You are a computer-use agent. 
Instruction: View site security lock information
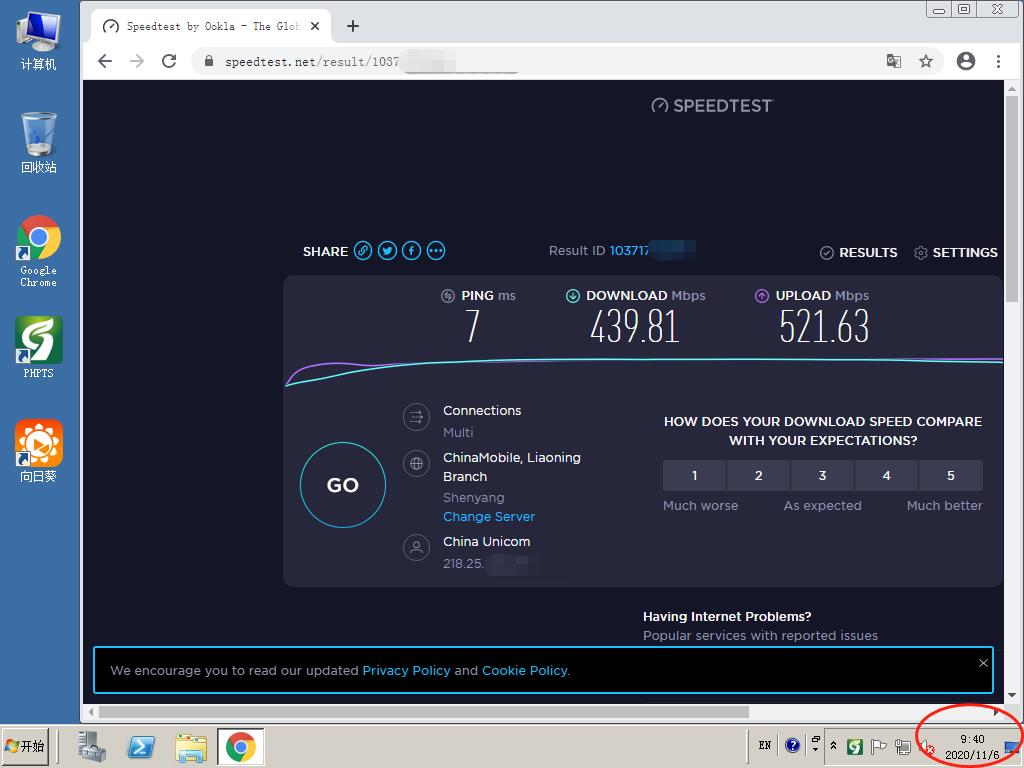pos(209,61)
